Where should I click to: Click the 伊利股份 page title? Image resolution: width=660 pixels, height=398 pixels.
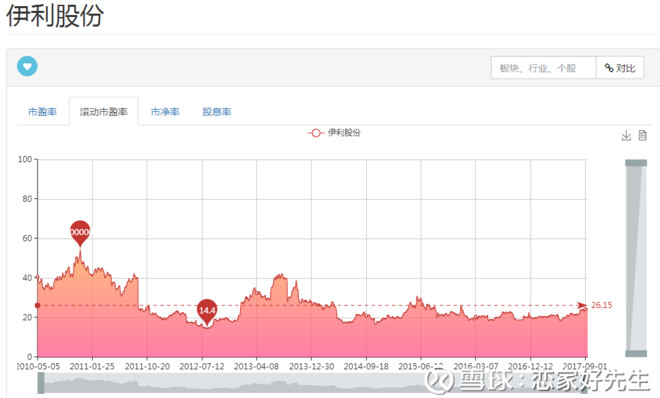coord(55,16)
